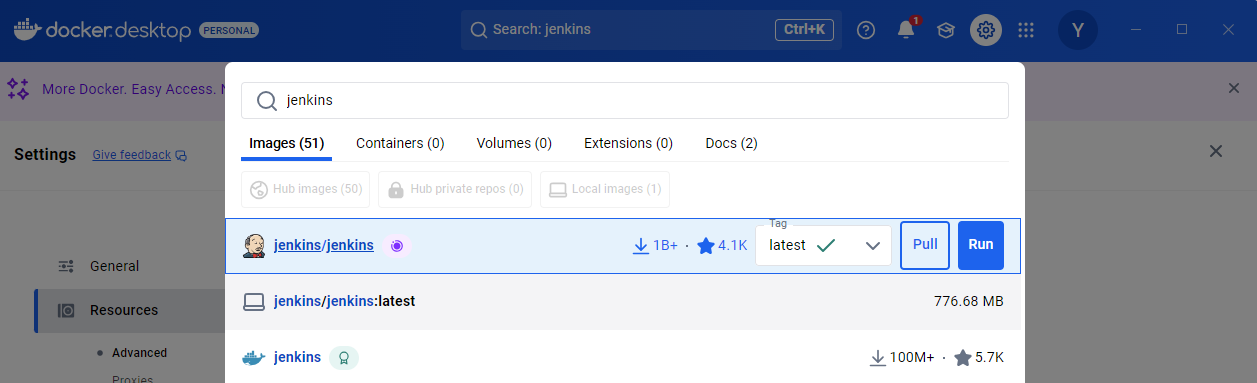Image resolution: width=1257 pixels, height=383 pixels.
Task: Open the Resources settings section
Action: (x=129, y=310)
